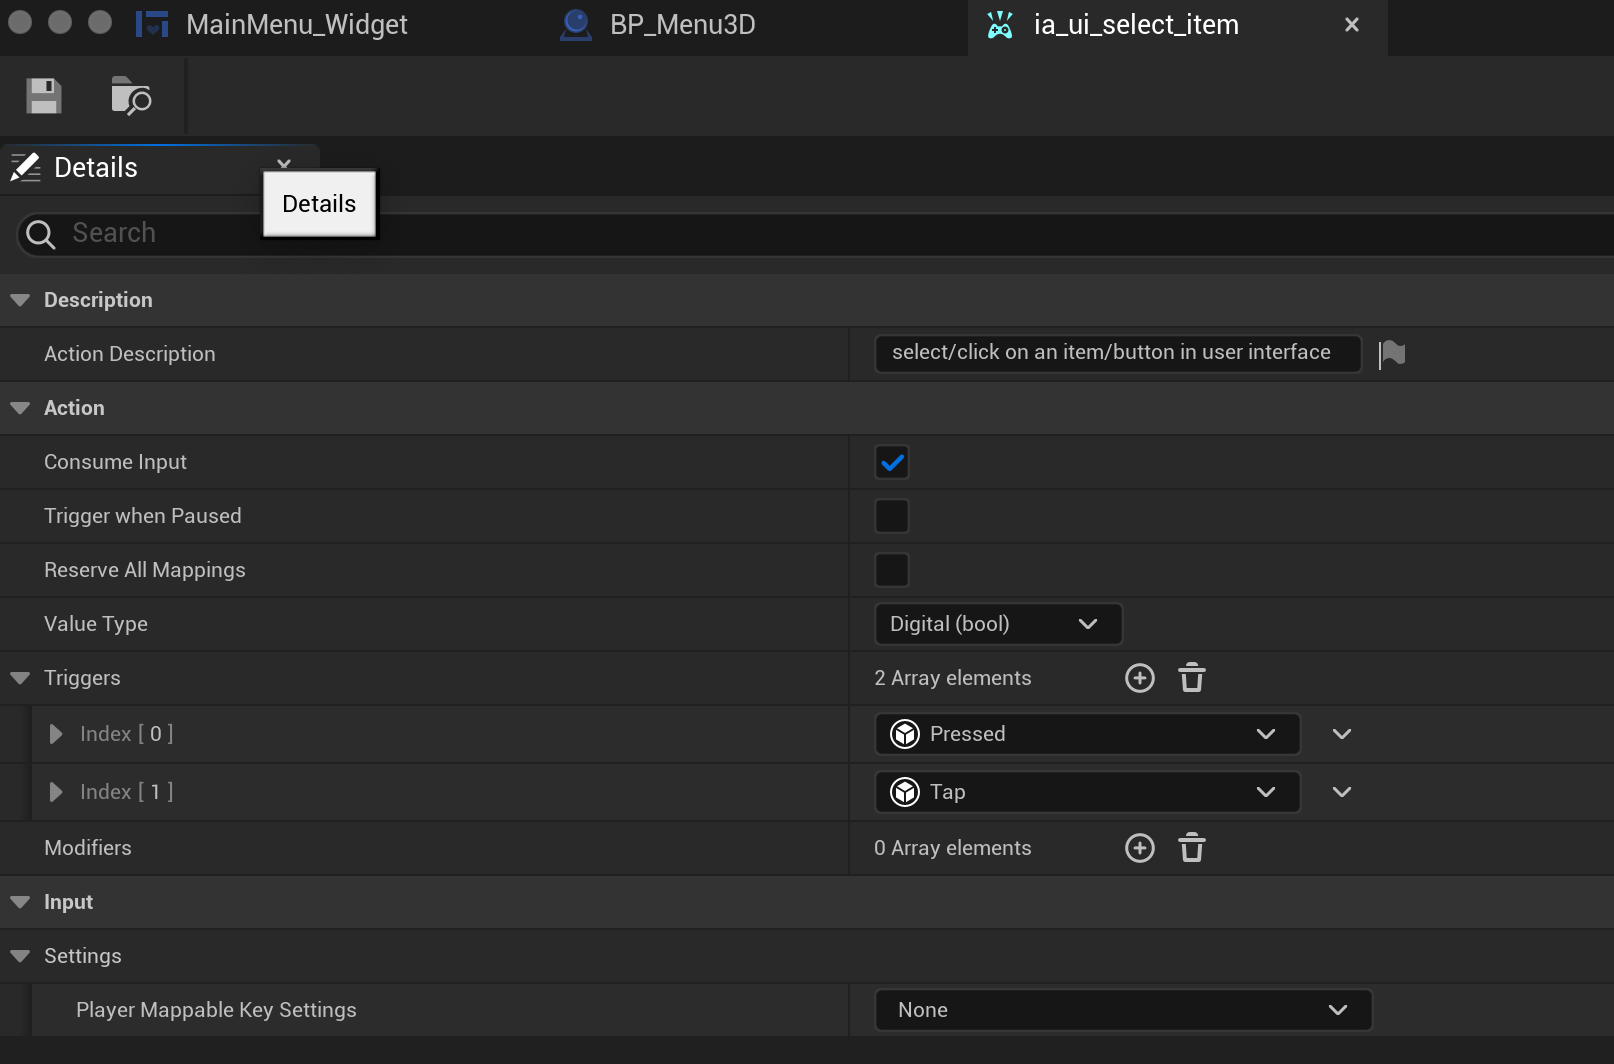Click the Pressed trigger class icon
Viewport: 1614px width, 1064px height.
(x=905, y=734)
